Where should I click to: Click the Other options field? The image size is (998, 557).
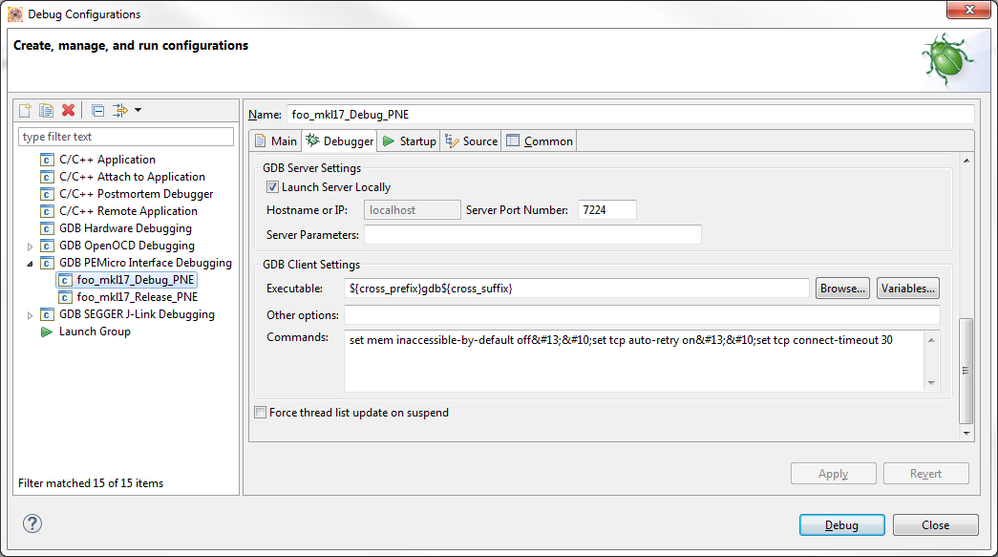(x=642, y=315)
